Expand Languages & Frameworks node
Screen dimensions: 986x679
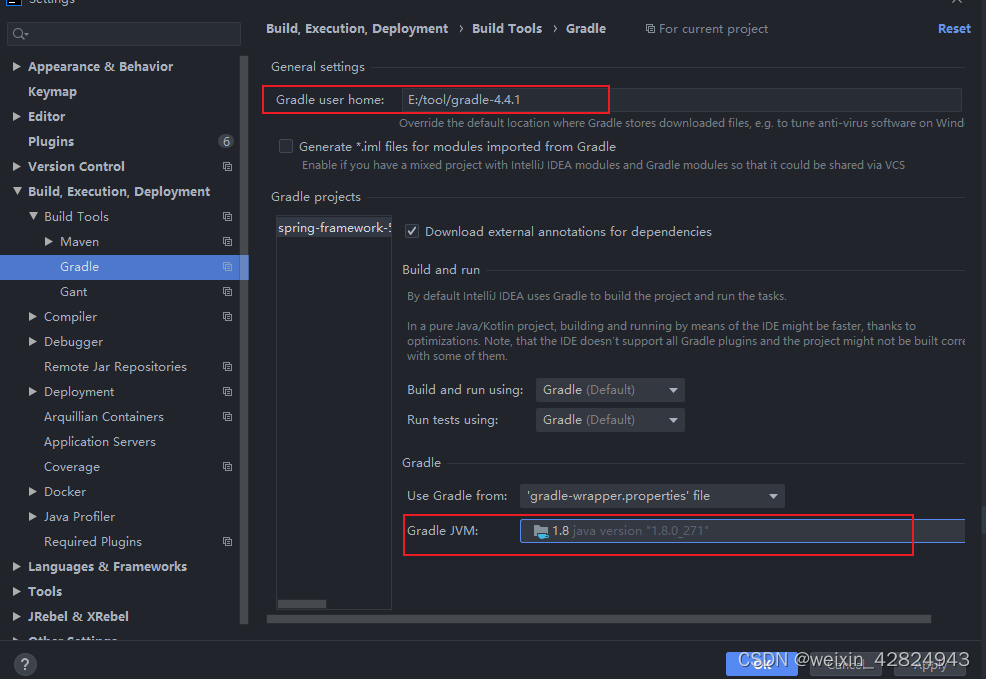tap(17, 566)
